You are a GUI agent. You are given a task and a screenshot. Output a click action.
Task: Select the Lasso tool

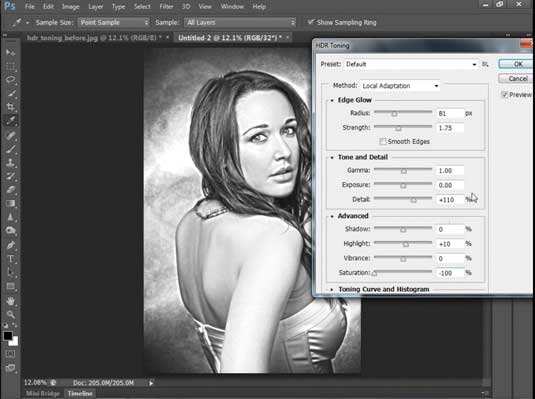pyautogui.click(x=10, y=80)
